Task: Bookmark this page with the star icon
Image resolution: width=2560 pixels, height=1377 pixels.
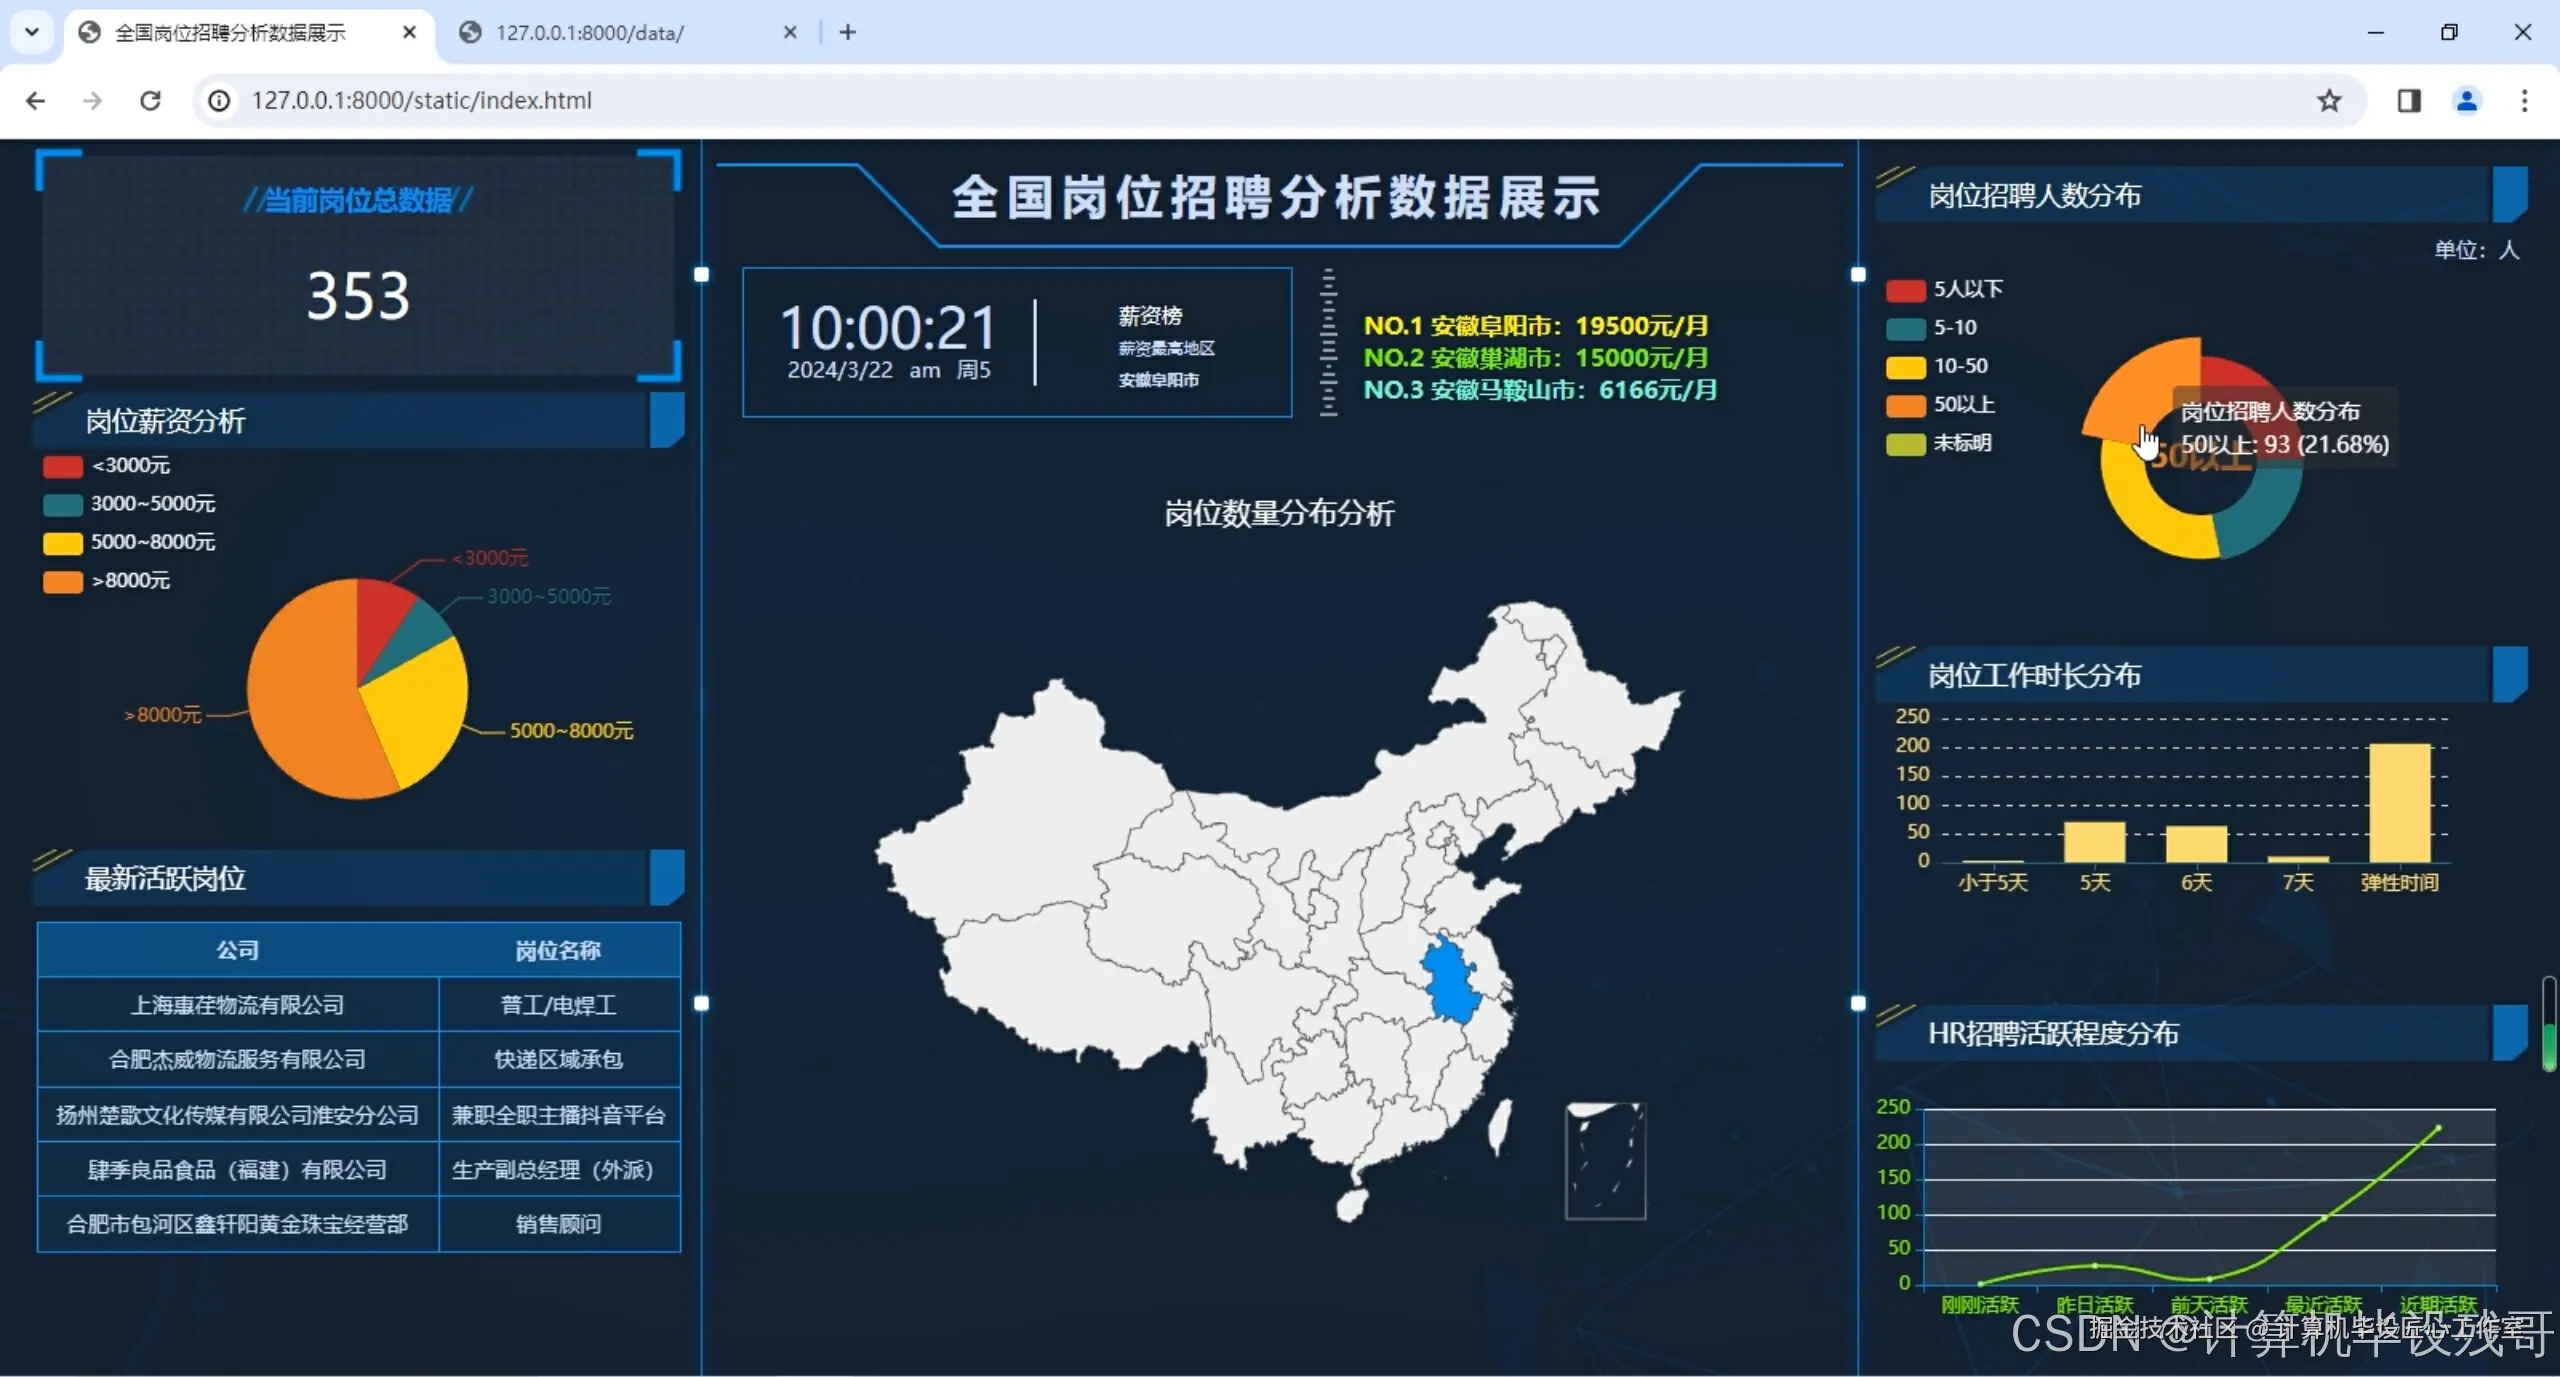Action: click(x=2329, y=100)
